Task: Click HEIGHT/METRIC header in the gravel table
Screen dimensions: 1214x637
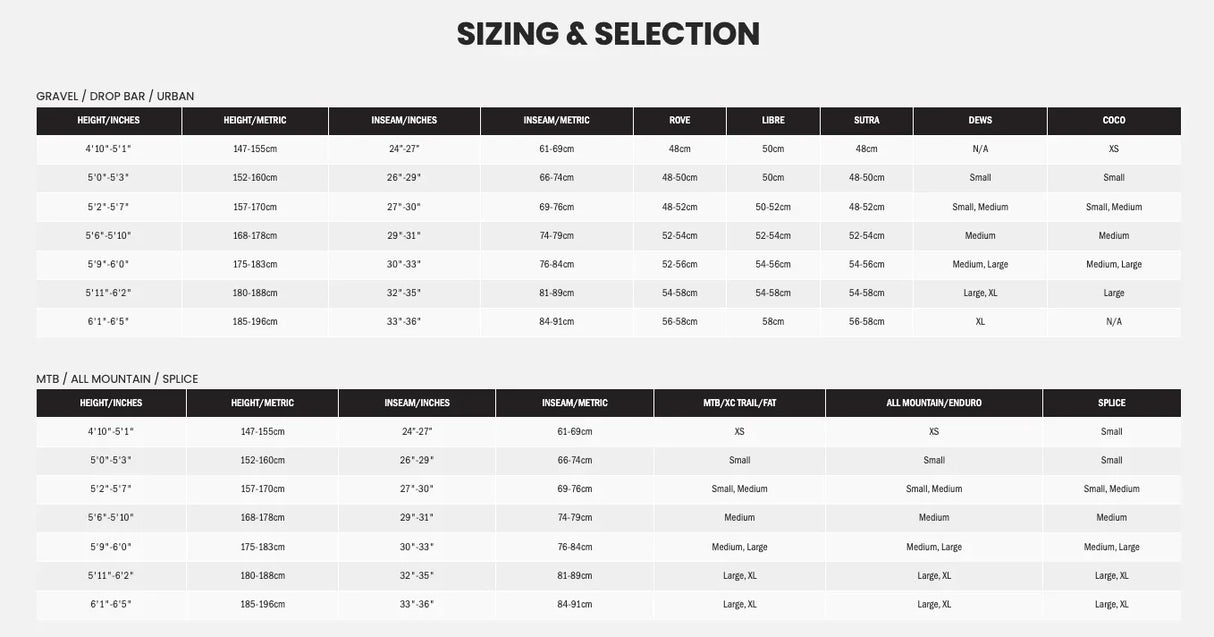Action: [x=255, y=121]
